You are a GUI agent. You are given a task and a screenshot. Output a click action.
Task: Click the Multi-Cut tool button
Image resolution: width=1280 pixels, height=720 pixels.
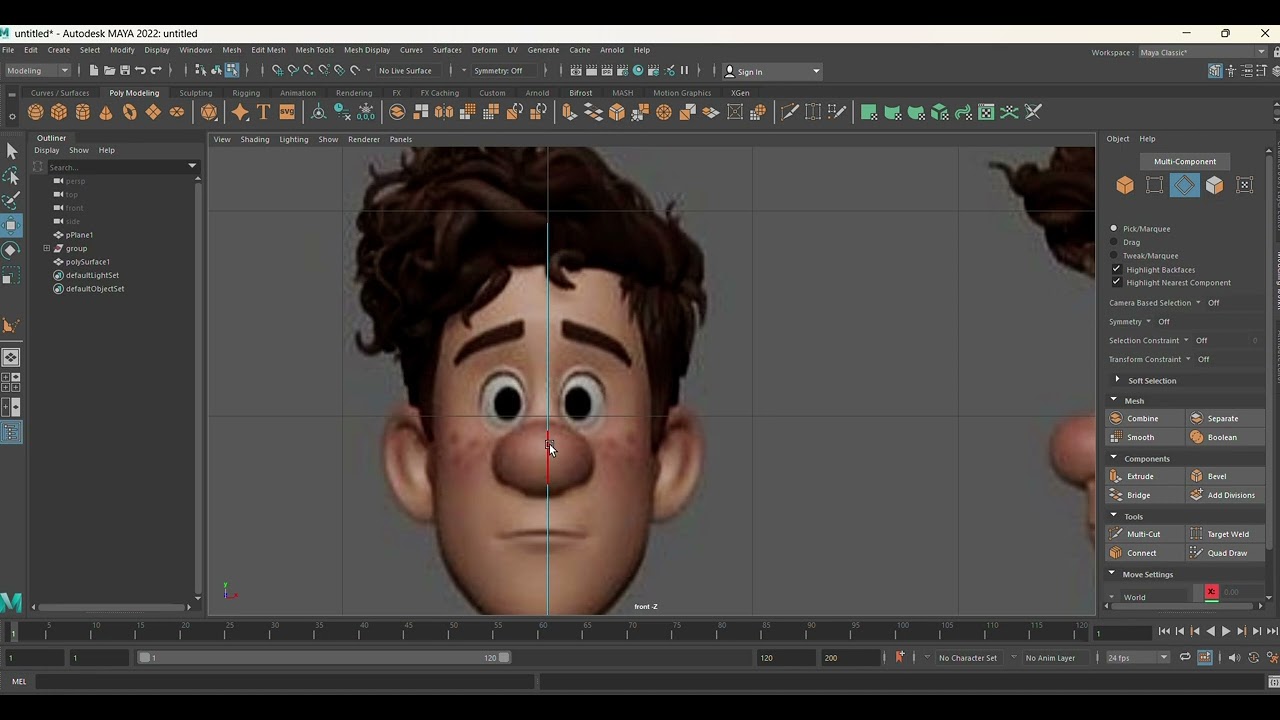pos(1144,534)
